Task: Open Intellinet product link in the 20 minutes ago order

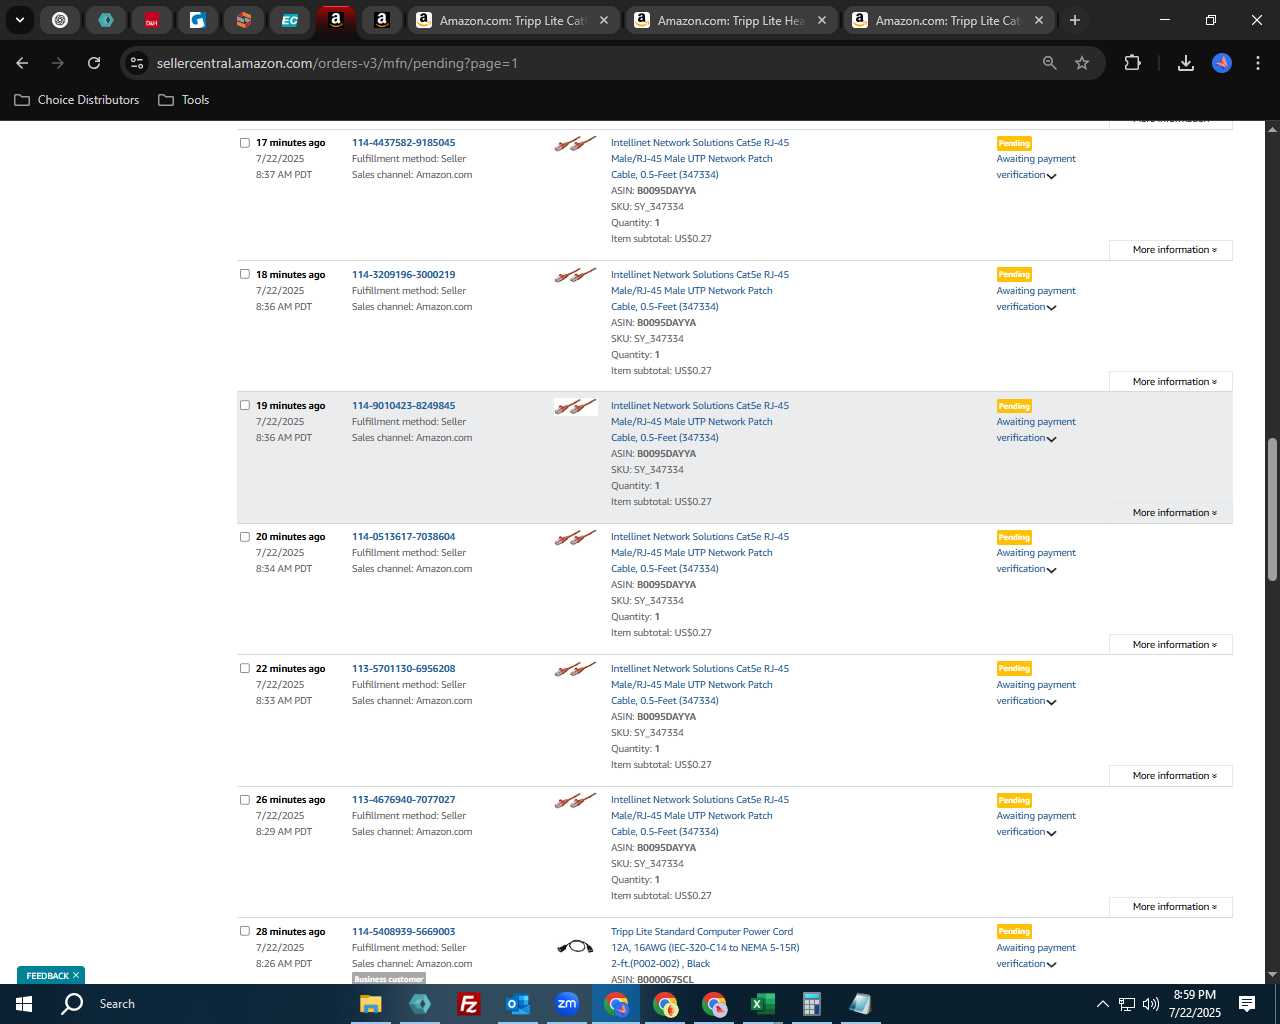Action: [x=700, y=553]
